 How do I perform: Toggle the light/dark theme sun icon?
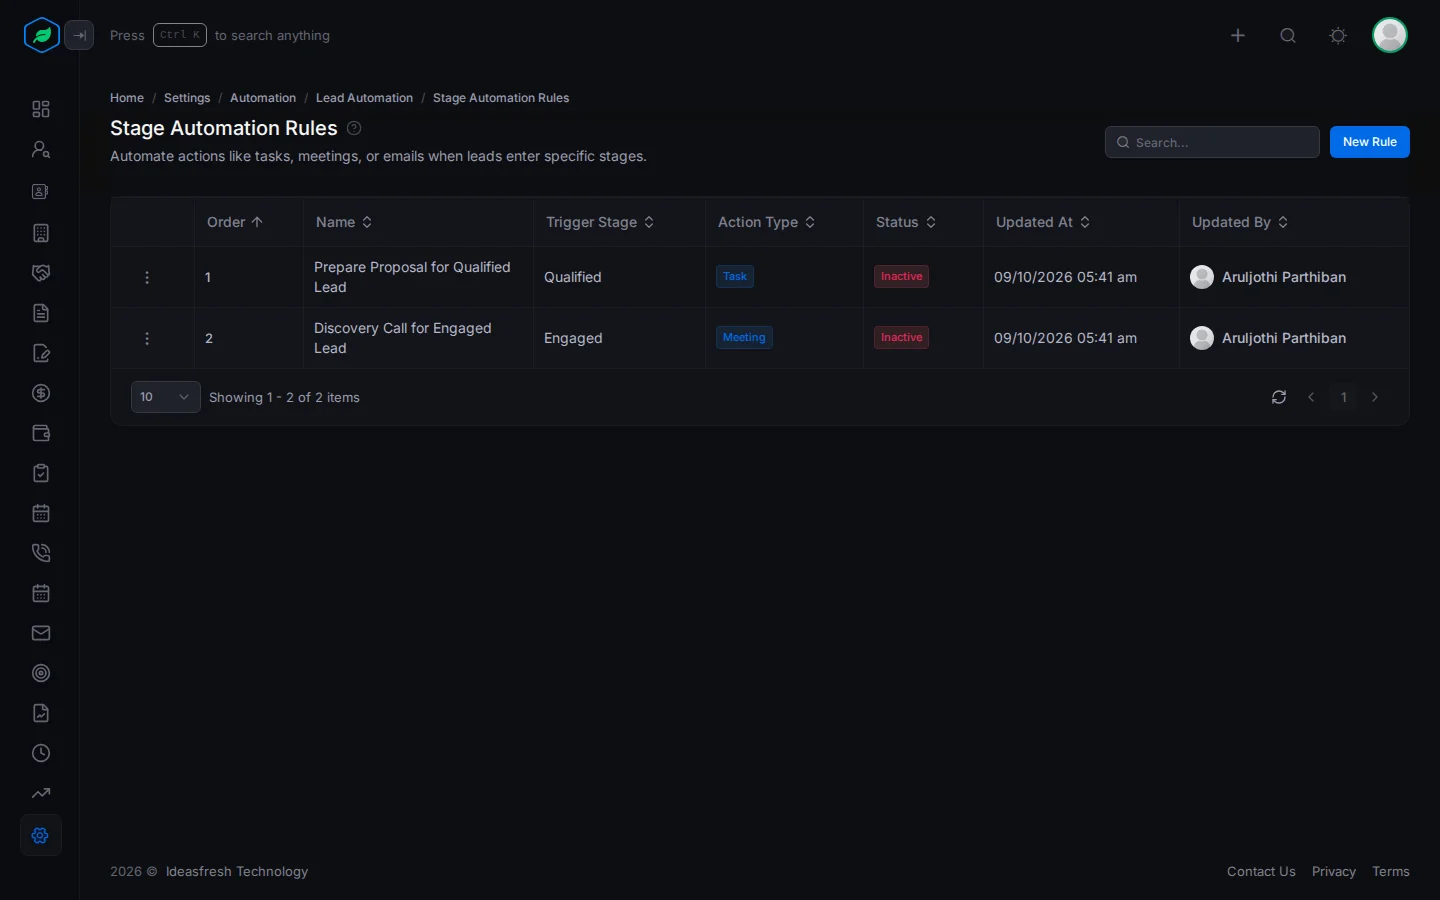[x=1338, y=36]
